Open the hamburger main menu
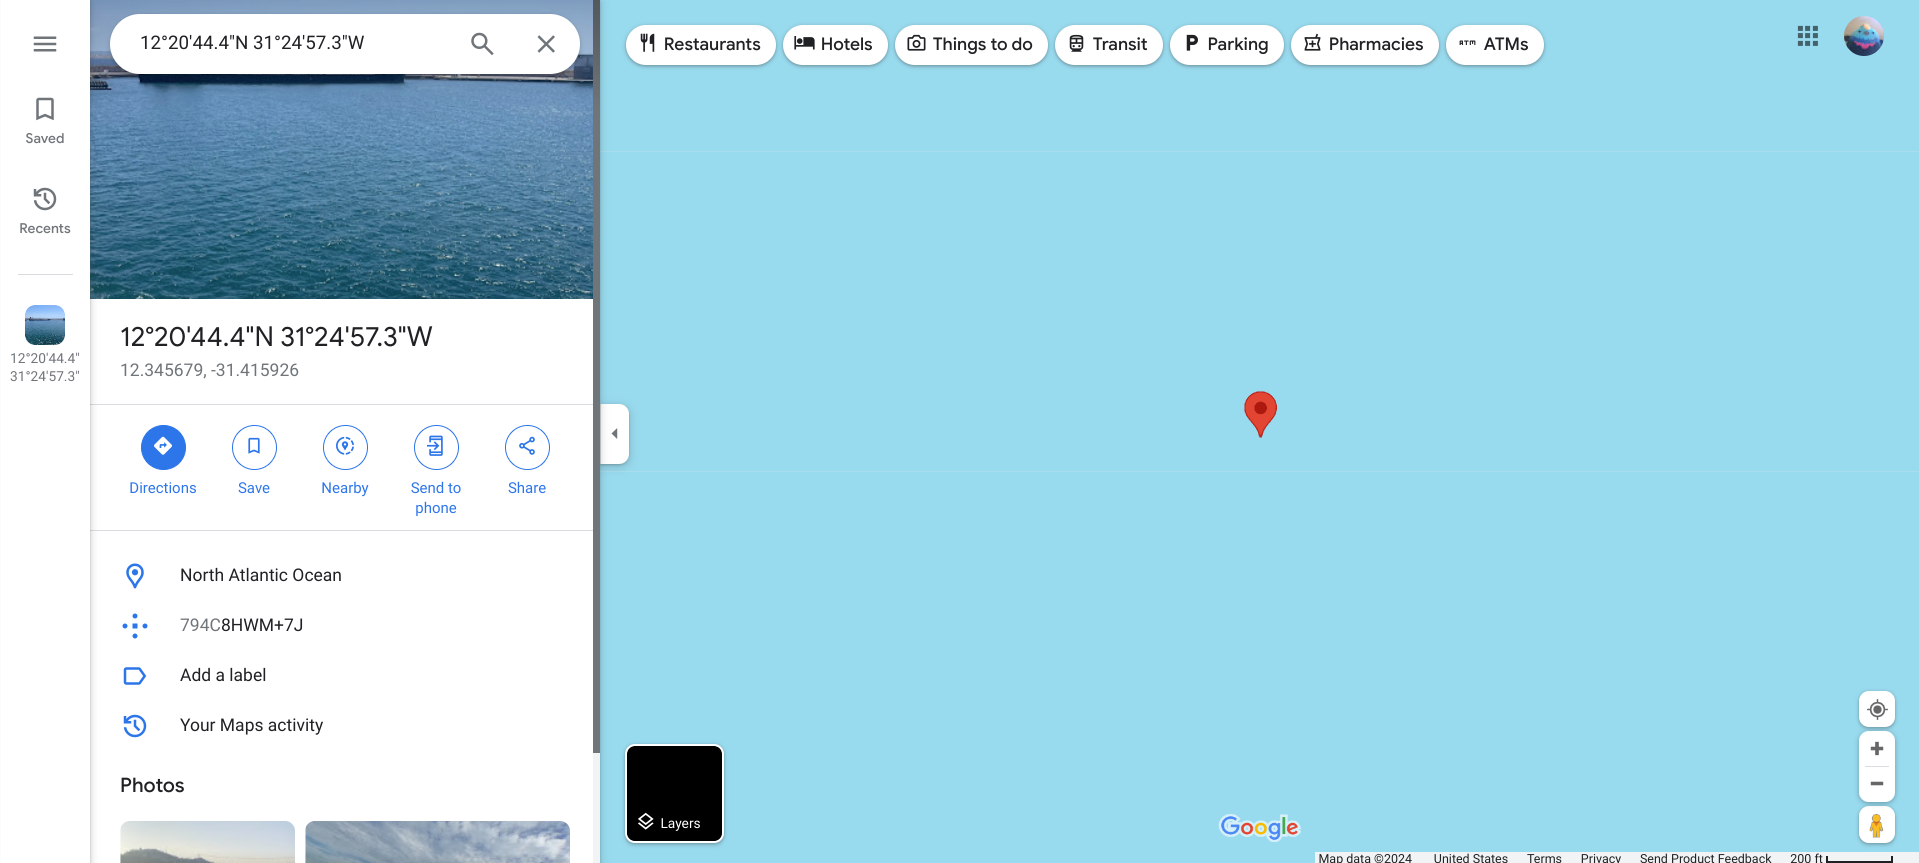Viewport: 1919px width, 863px height. point(44,44)
